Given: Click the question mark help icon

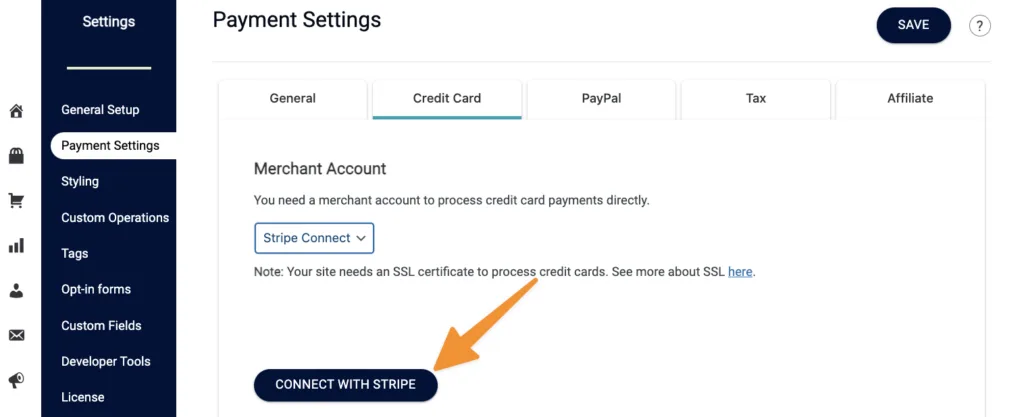Looking at the screenshot, I should pyautogui.click(x=980, y=26).
